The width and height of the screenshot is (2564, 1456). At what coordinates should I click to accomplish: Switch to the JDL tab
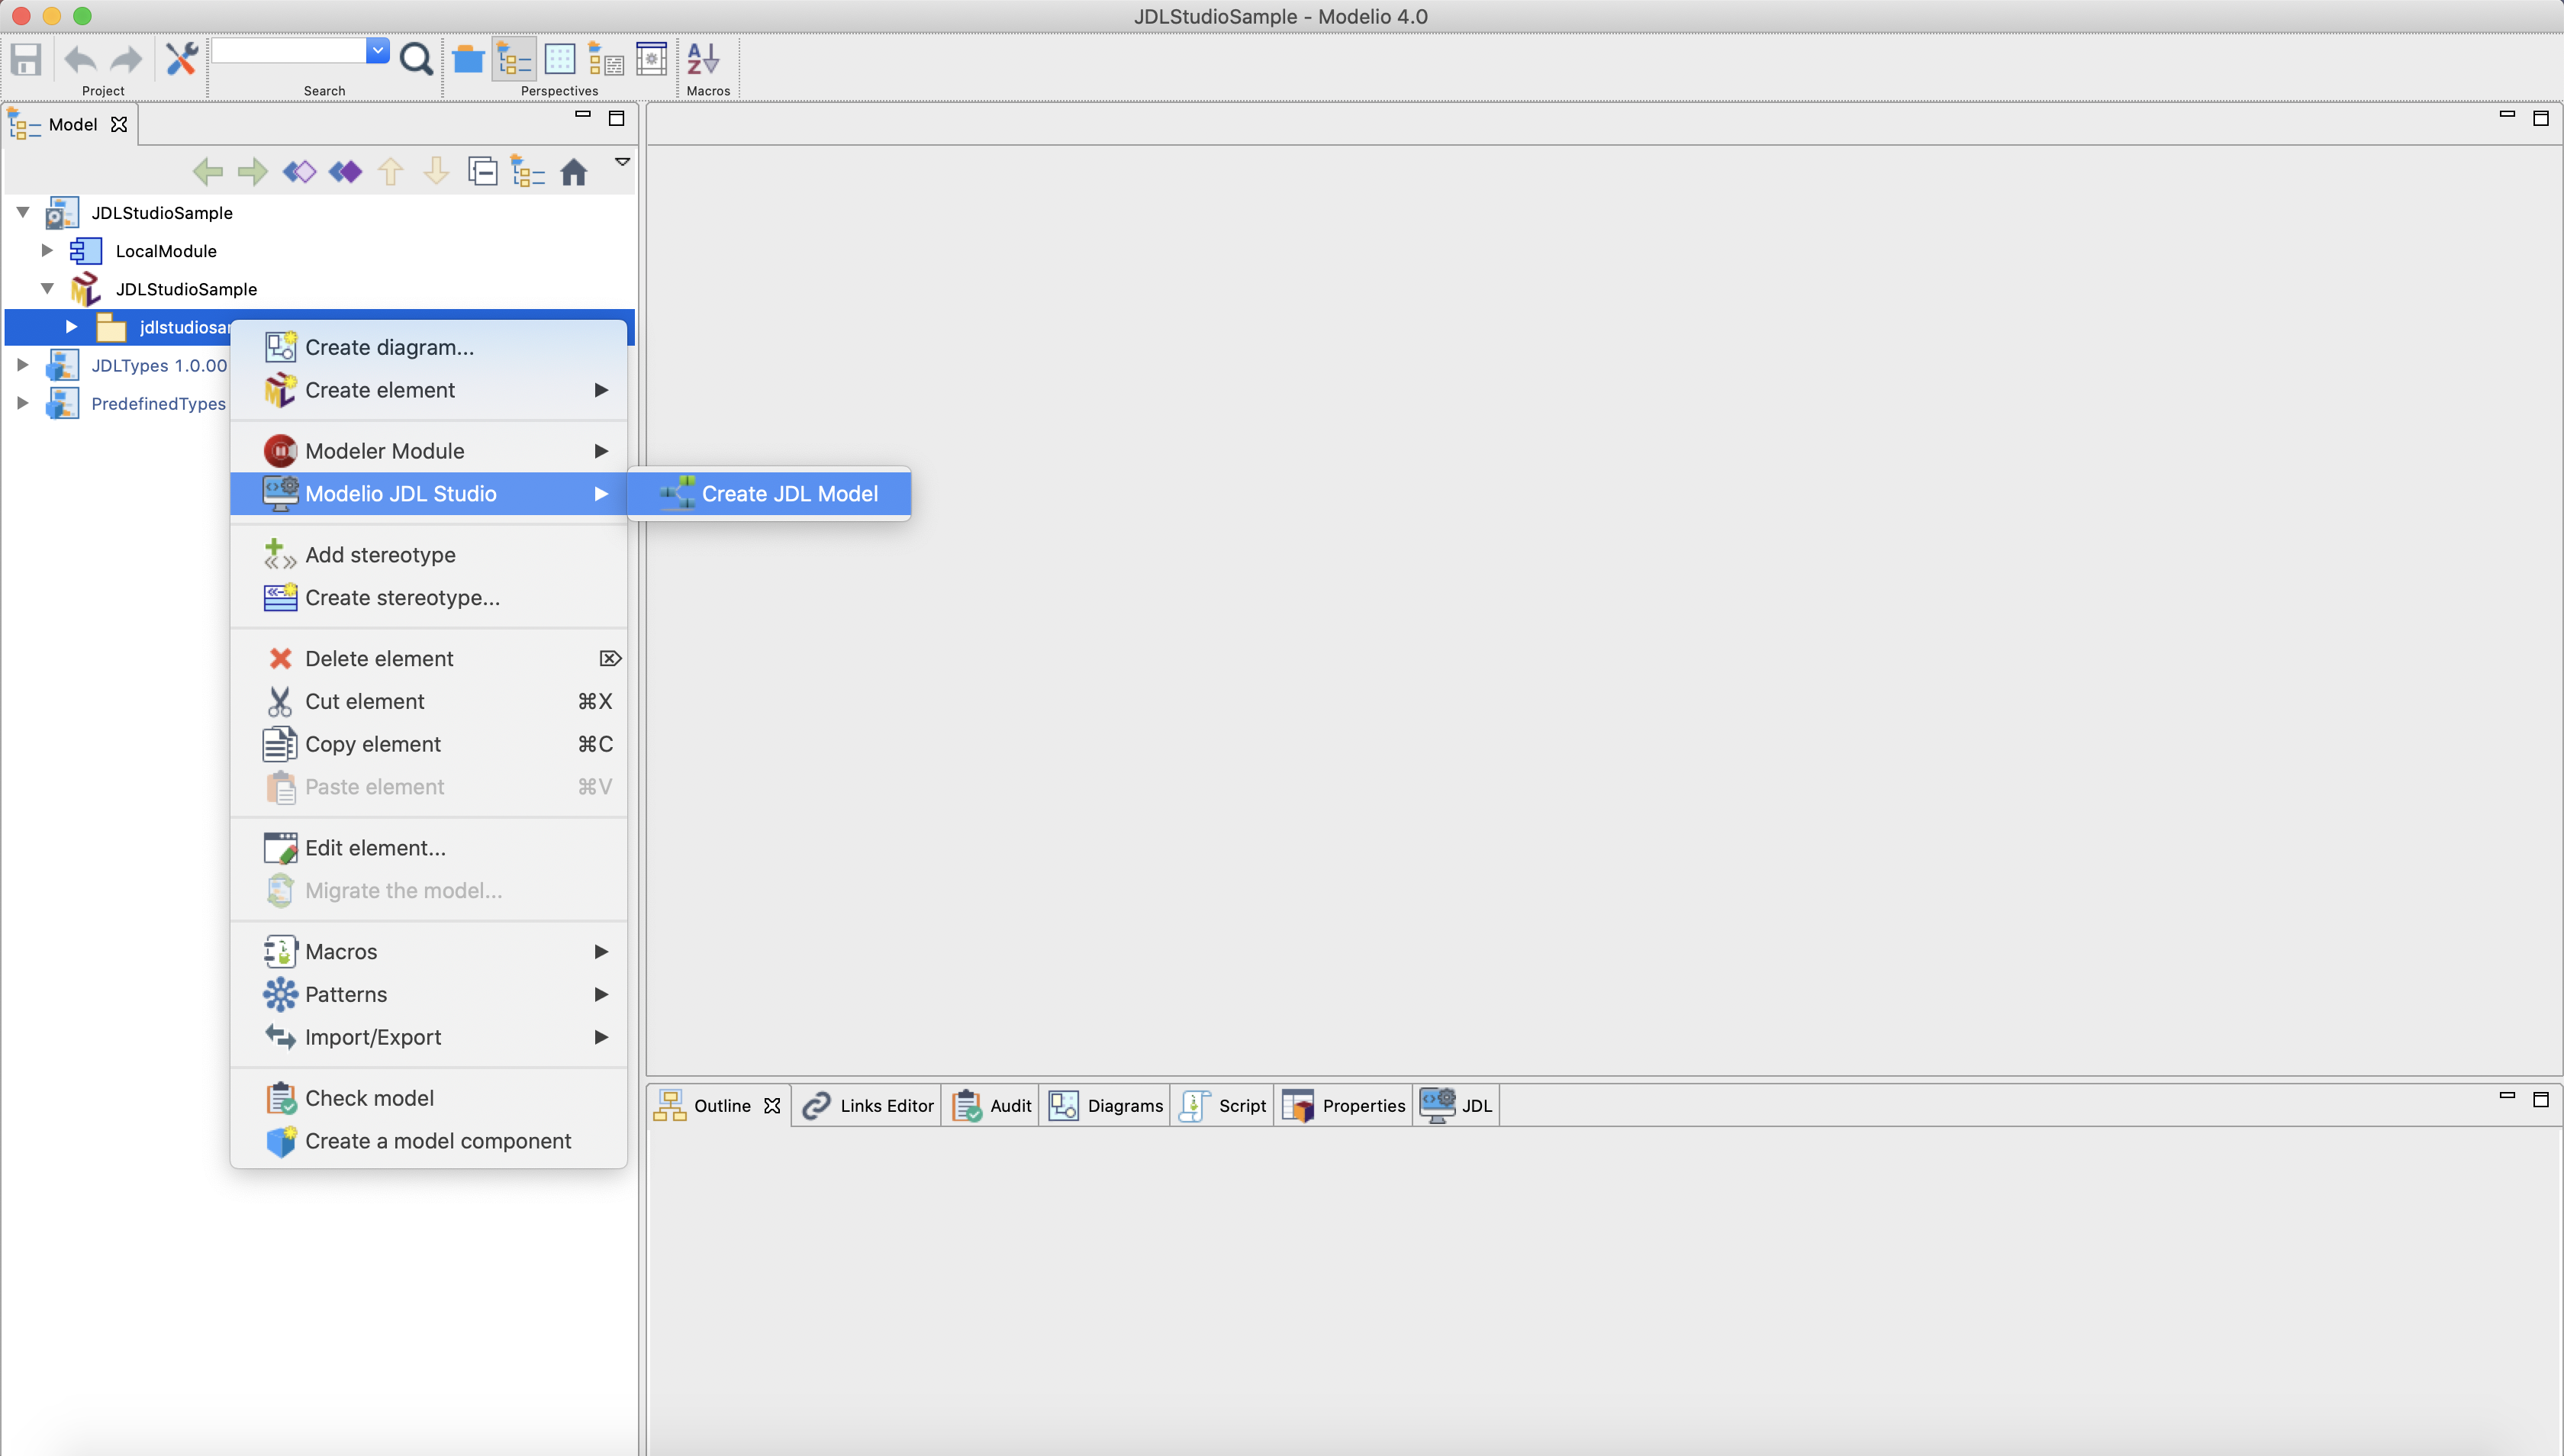1457,1106
